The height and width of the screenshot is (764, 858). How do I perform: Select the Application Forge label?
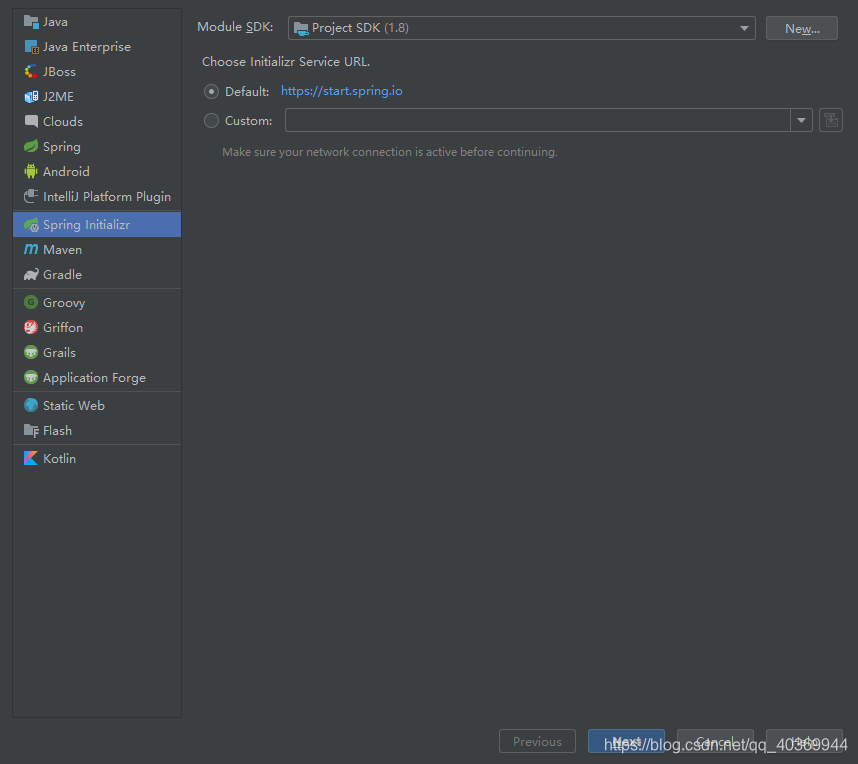click(95, 378)
